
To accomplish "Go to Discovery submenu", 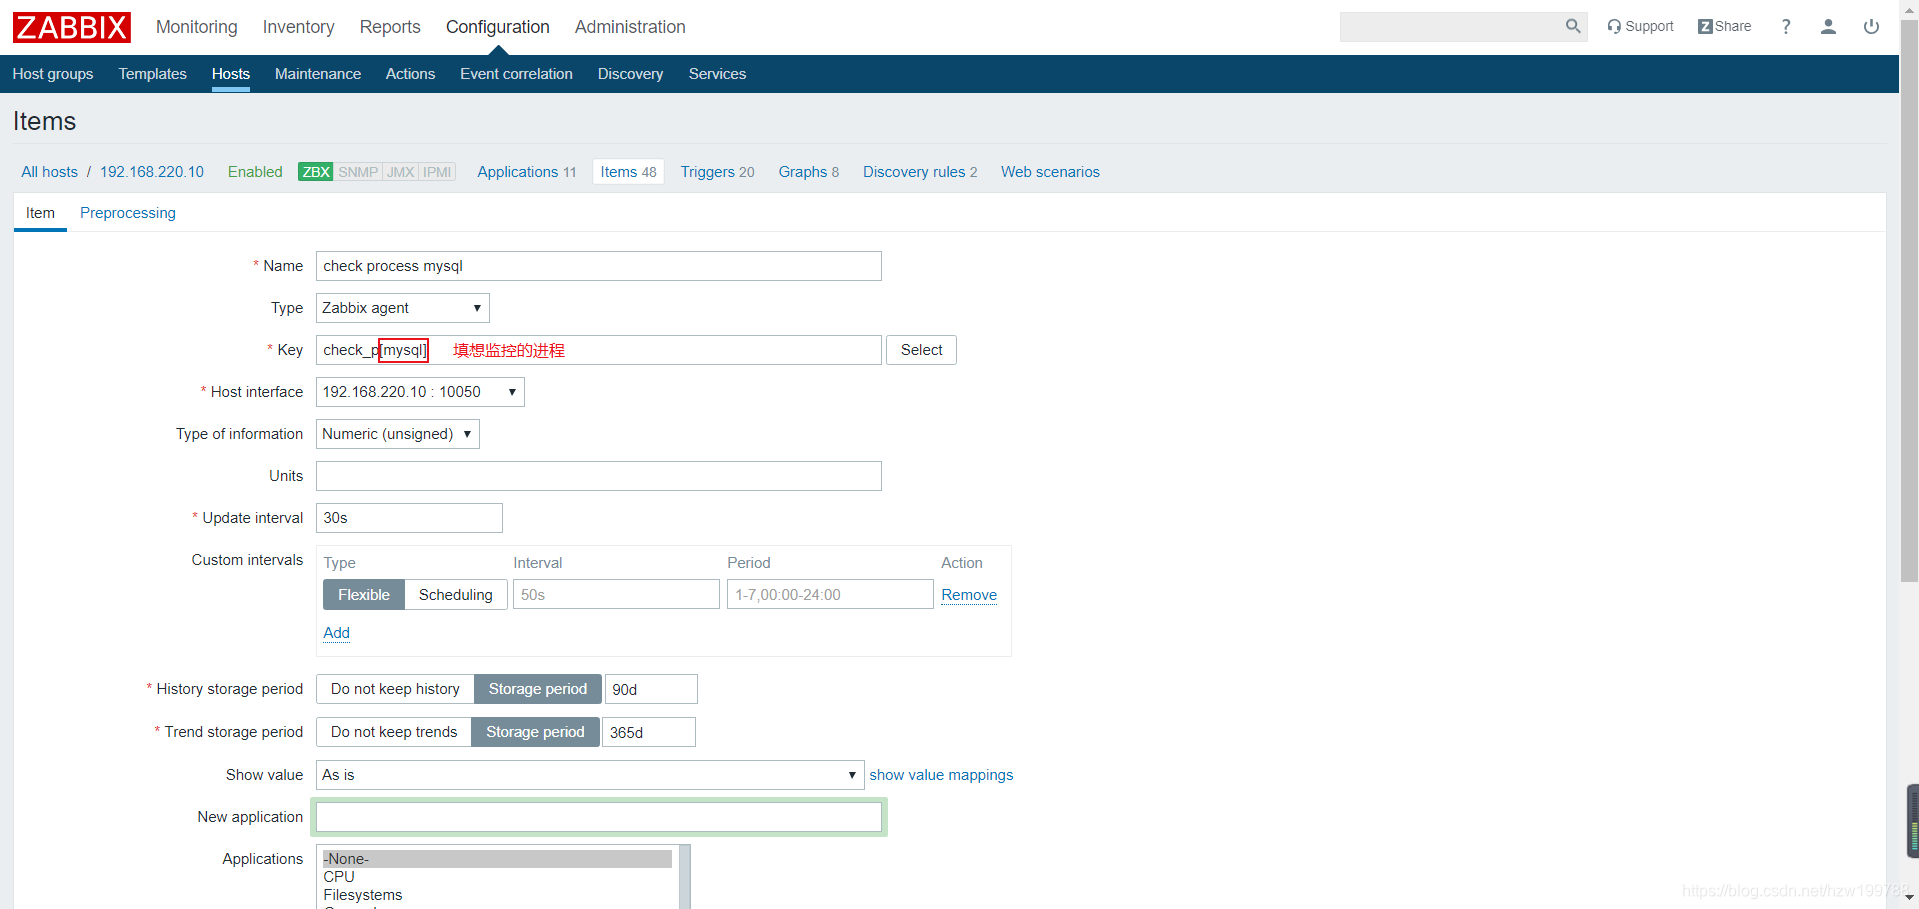I will (630, 74).
